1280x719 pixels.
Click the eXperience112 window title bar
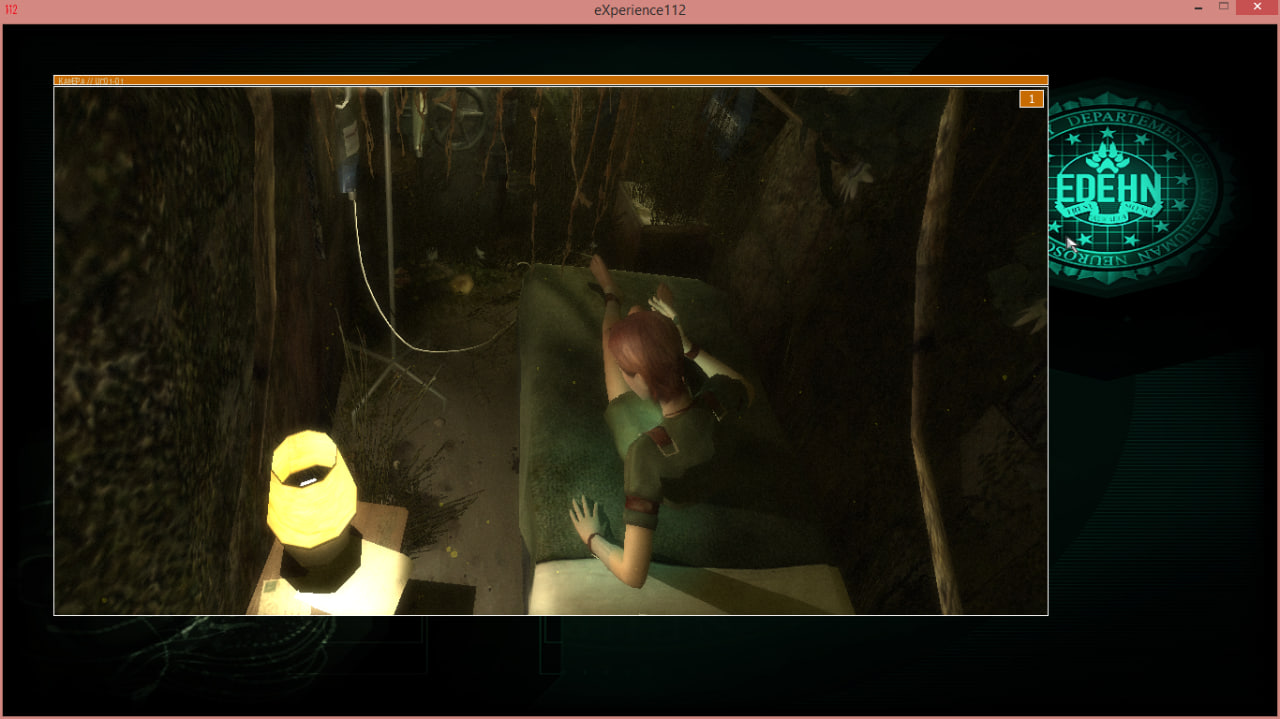(640, 10)
